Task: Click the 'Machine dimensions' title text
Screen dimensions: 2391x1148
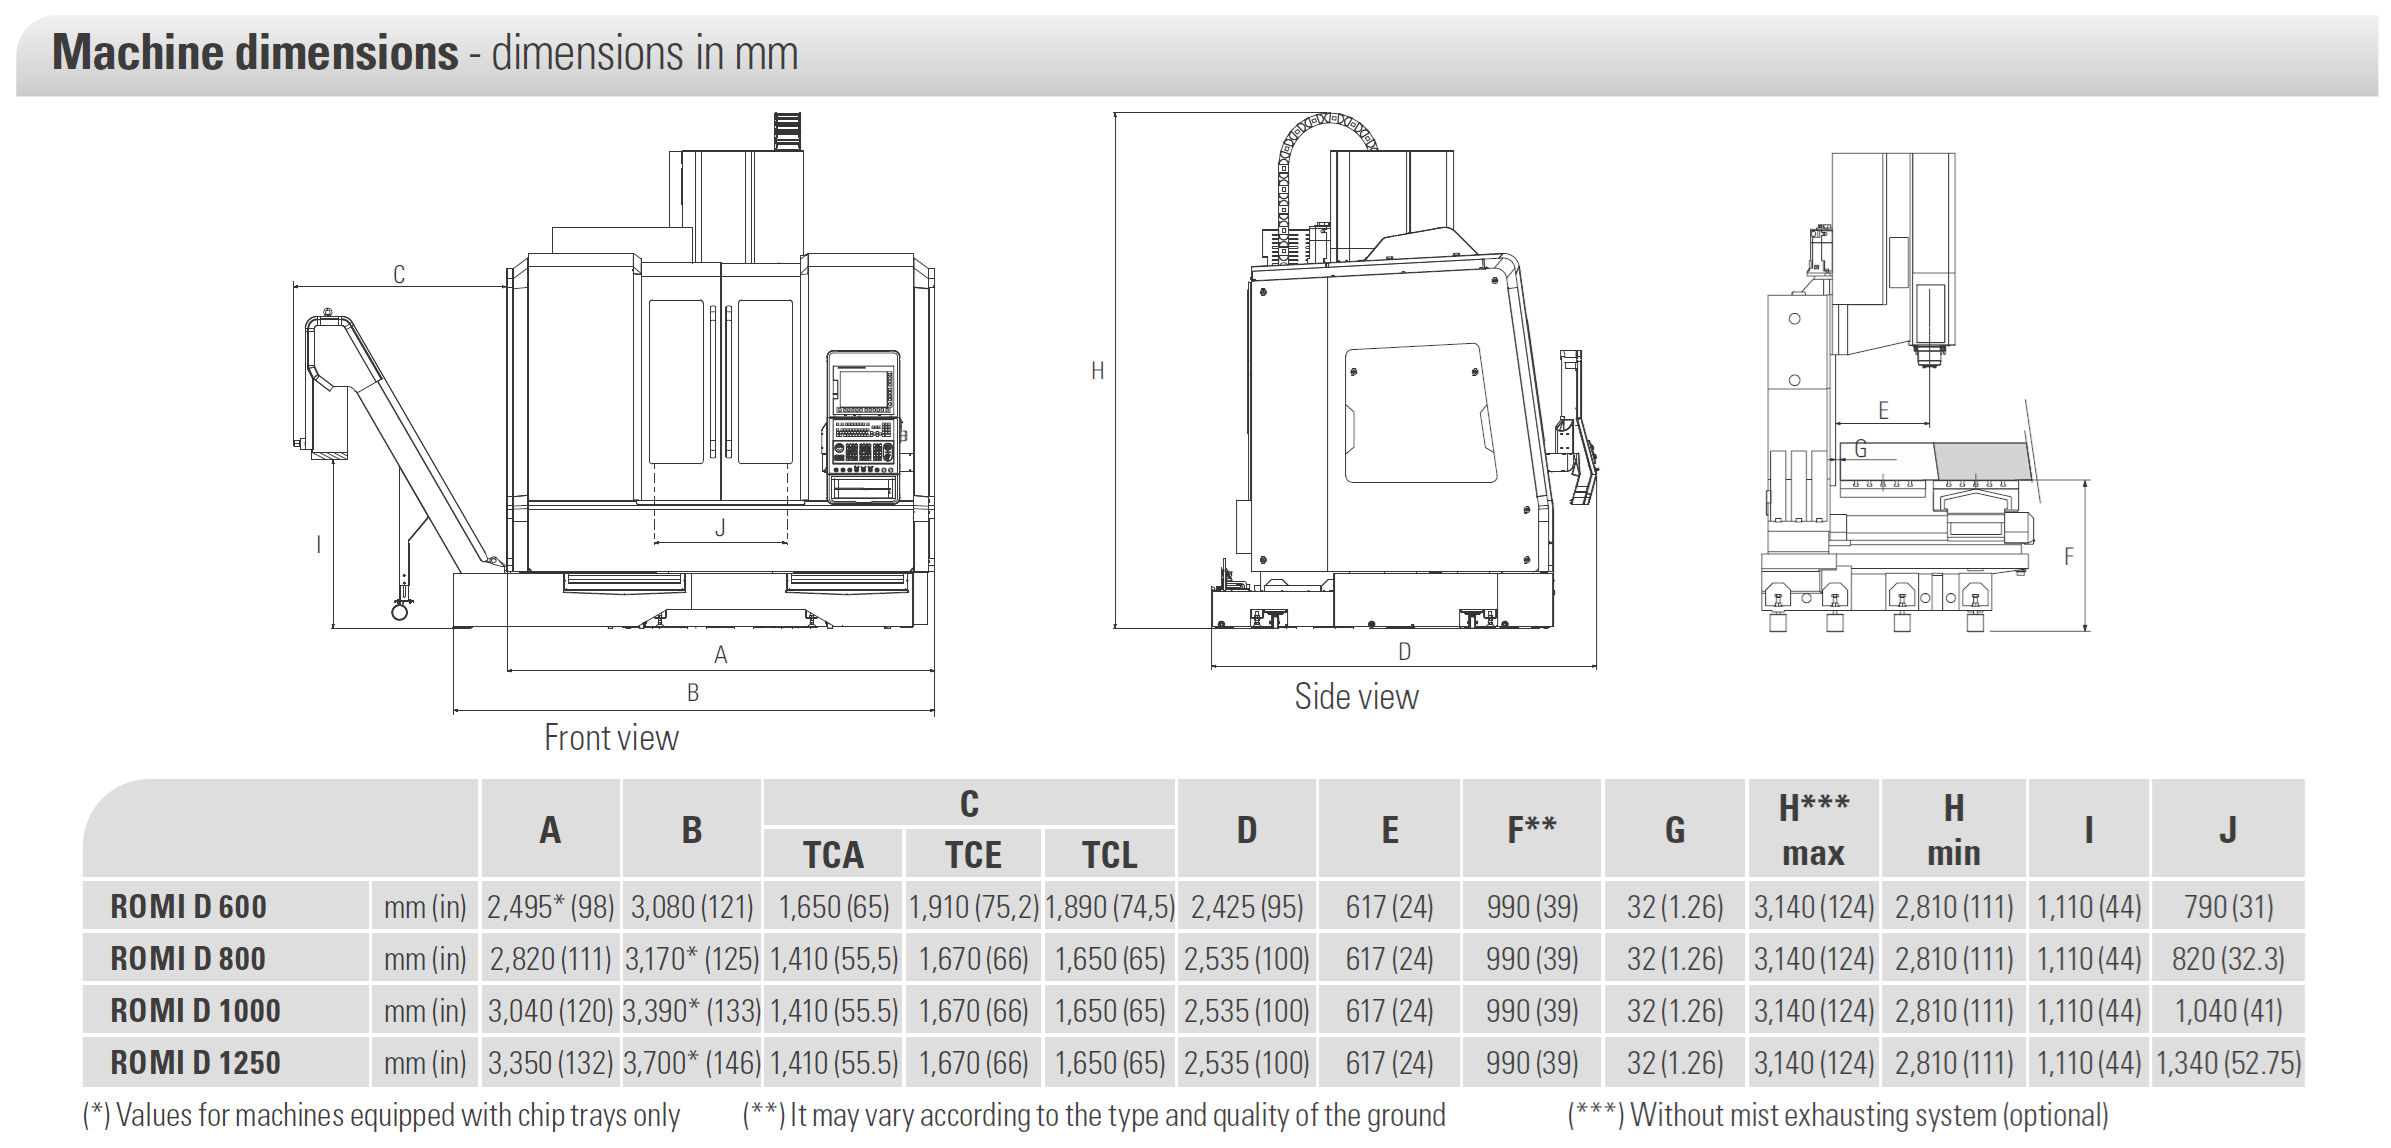Action: tap(255, 52)
